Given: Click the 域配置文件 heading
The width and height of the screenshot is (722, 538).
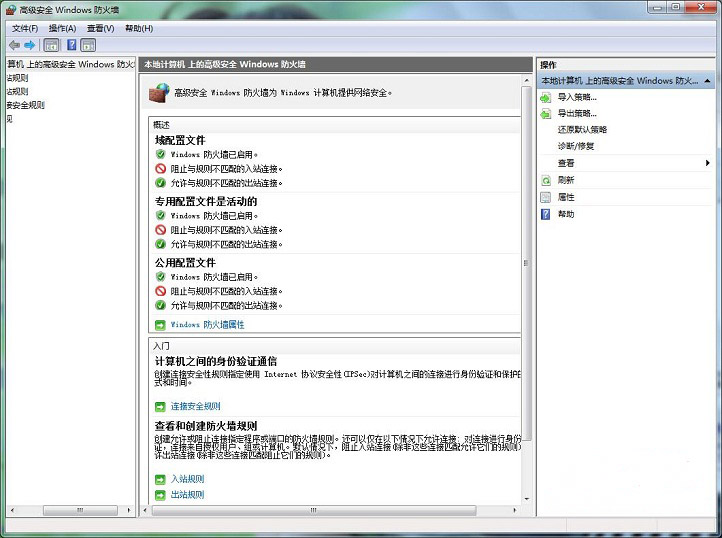Looking at the screenshot, I should [180, 140].
